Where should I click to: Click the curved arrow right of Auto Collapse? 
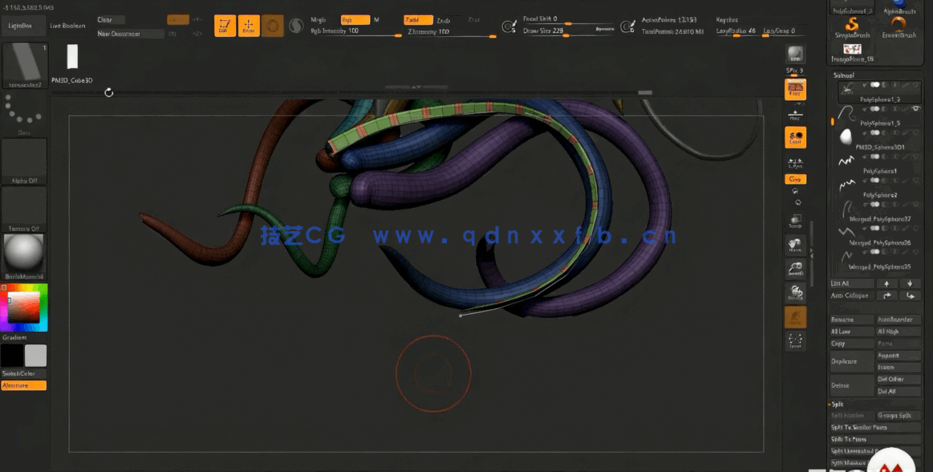(887, 295)
